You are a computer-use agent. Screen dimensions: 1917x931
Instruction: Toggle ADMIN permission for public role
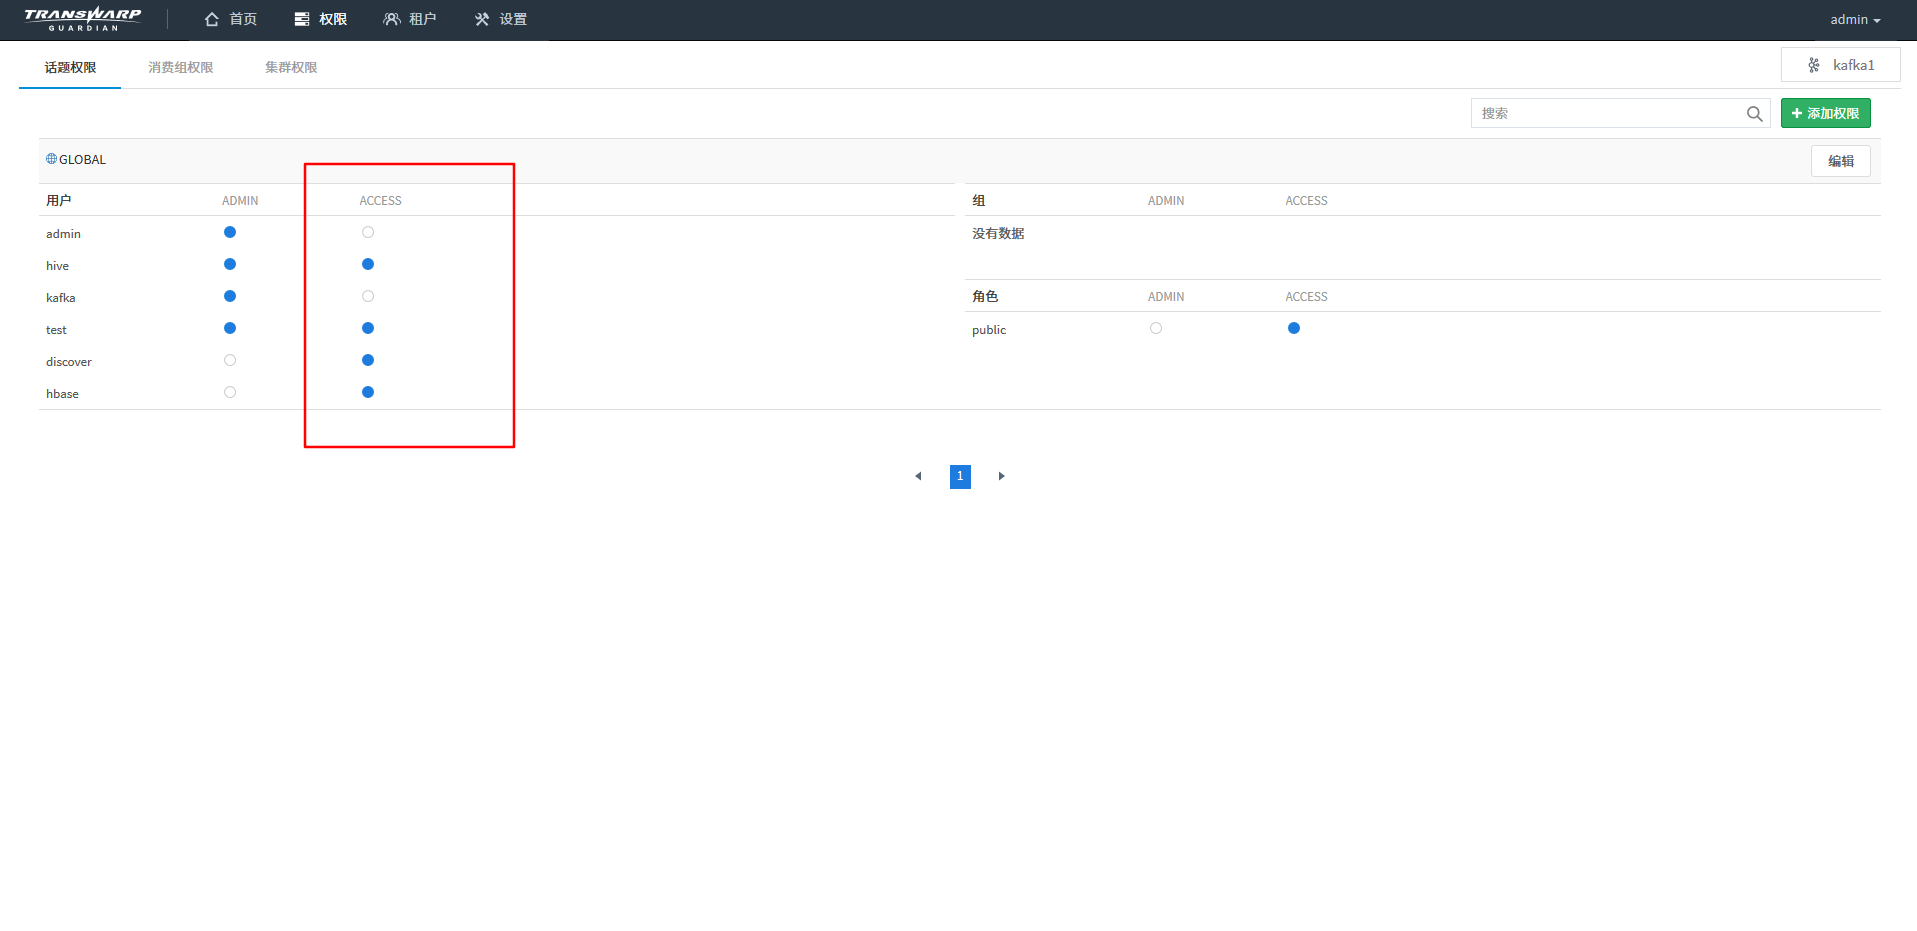(1156, 328)
